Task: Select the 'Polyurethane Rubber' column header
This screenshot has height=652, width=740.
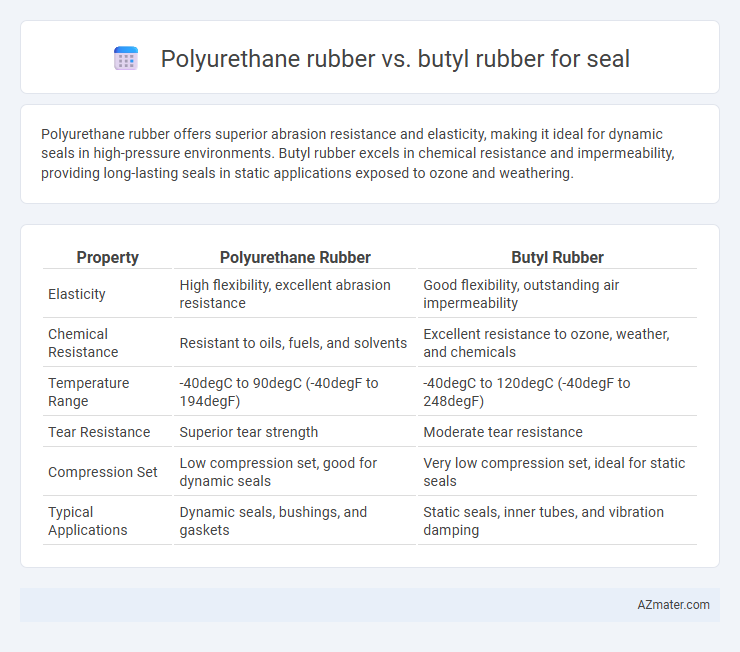Action: (x=295, y=257)
